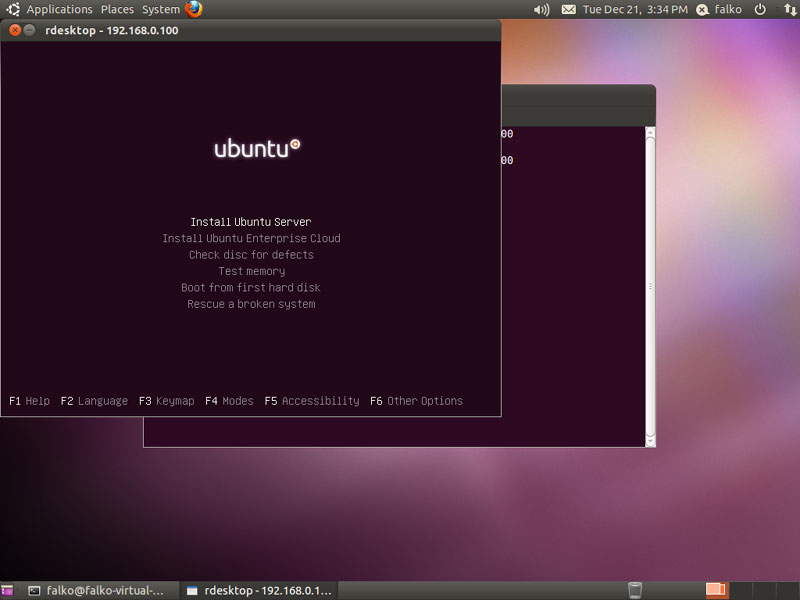Viewport: 800px width, 600px height.
Task: Open the Trash icon in bottom panel
Action: point(634,590)
